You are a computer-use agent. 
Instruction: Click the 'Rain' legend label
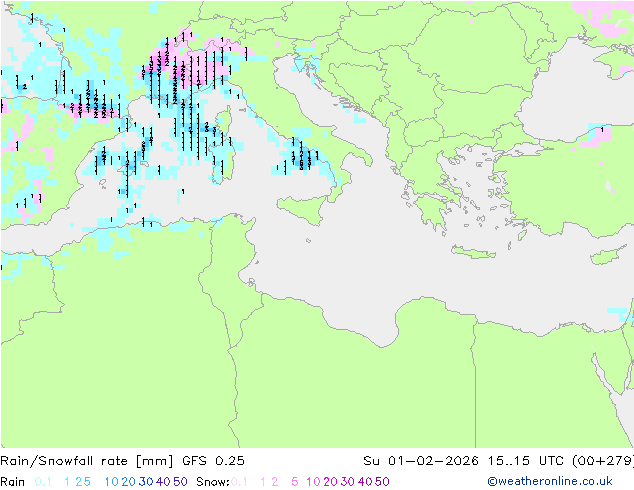(x=13, y=482)
